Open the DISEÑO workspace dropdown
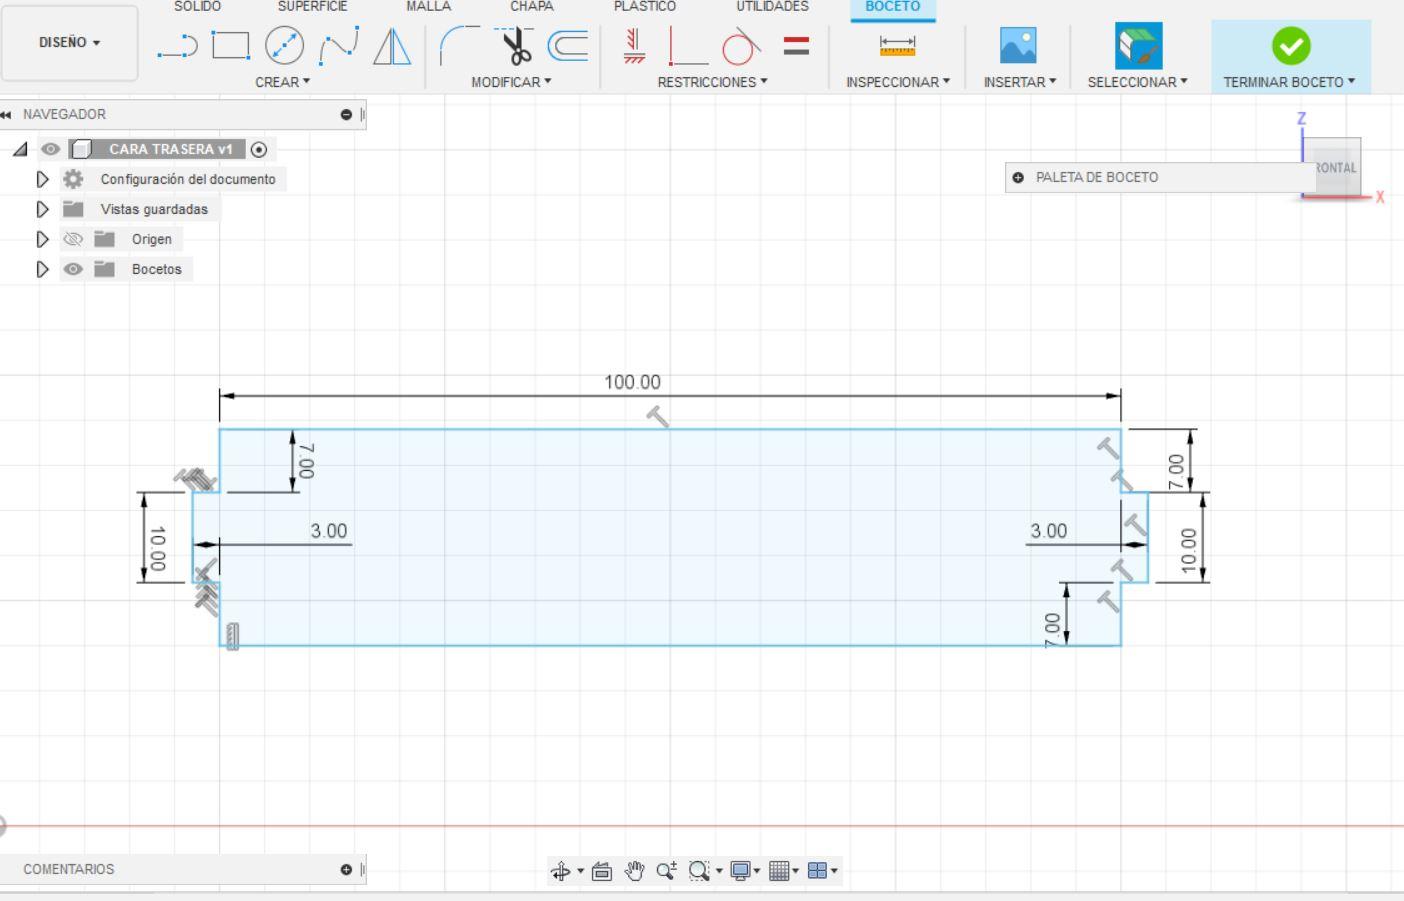This screenshot has width=1404, height=901. [x=69, y=42]
